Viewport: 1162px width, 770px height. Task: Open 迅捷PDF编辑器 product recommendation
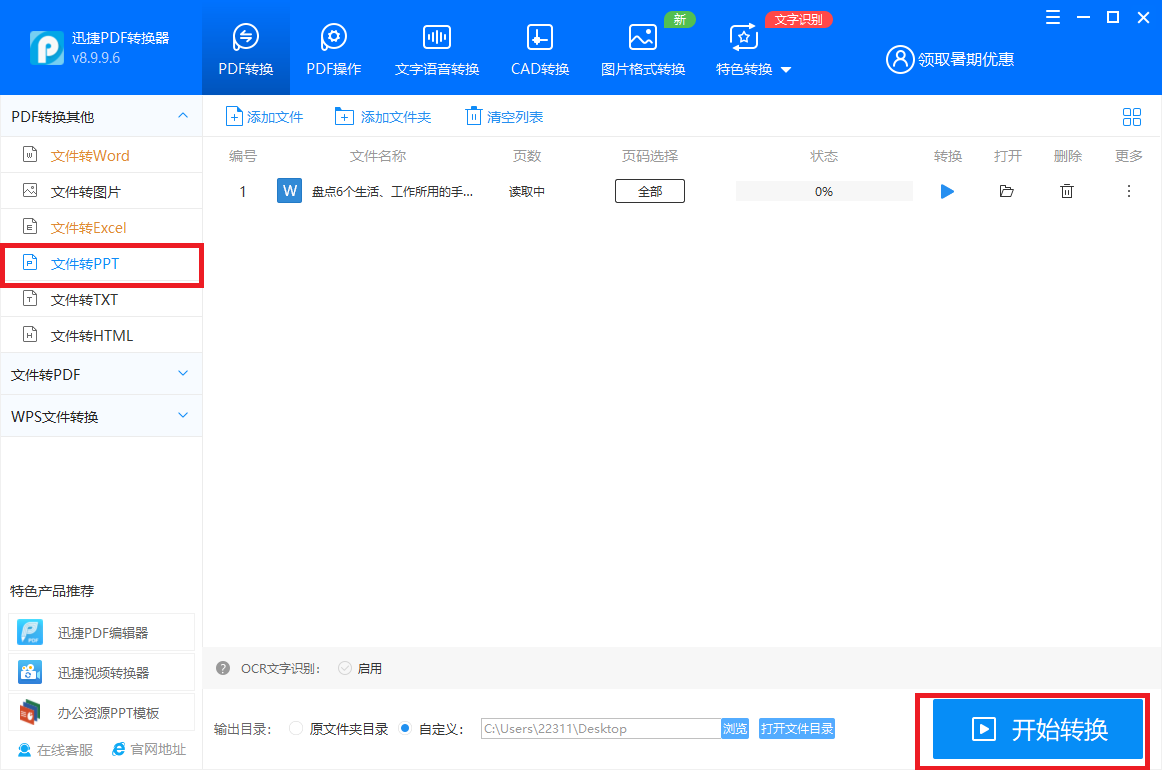[102, 632]
